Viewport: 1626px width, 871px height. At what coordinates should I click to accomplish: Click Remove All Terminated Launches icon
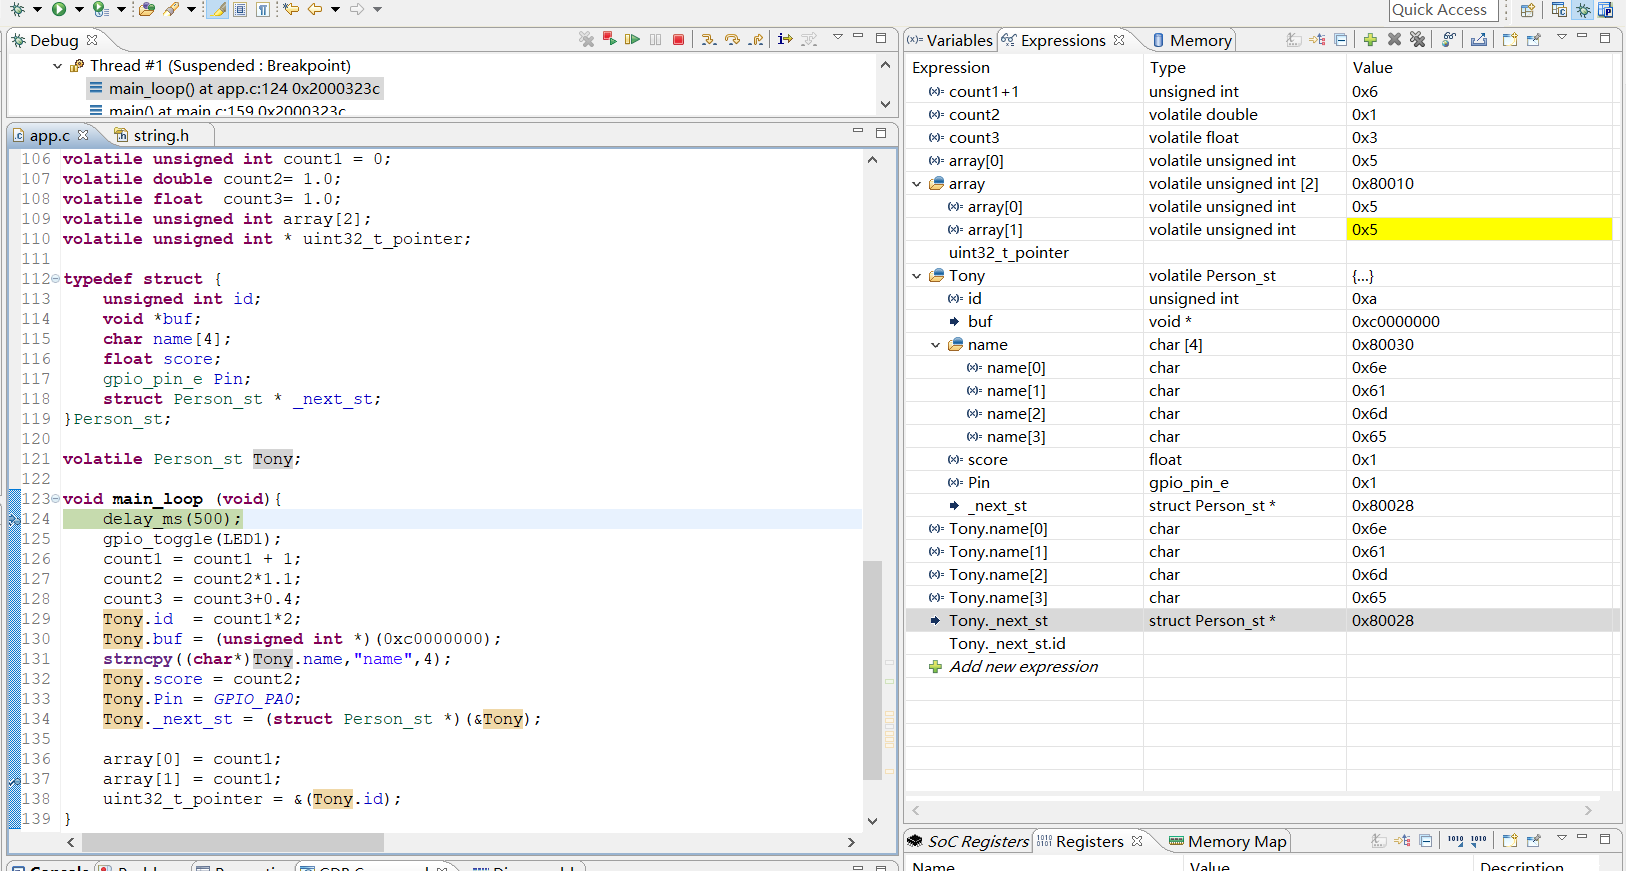point(586,39)
